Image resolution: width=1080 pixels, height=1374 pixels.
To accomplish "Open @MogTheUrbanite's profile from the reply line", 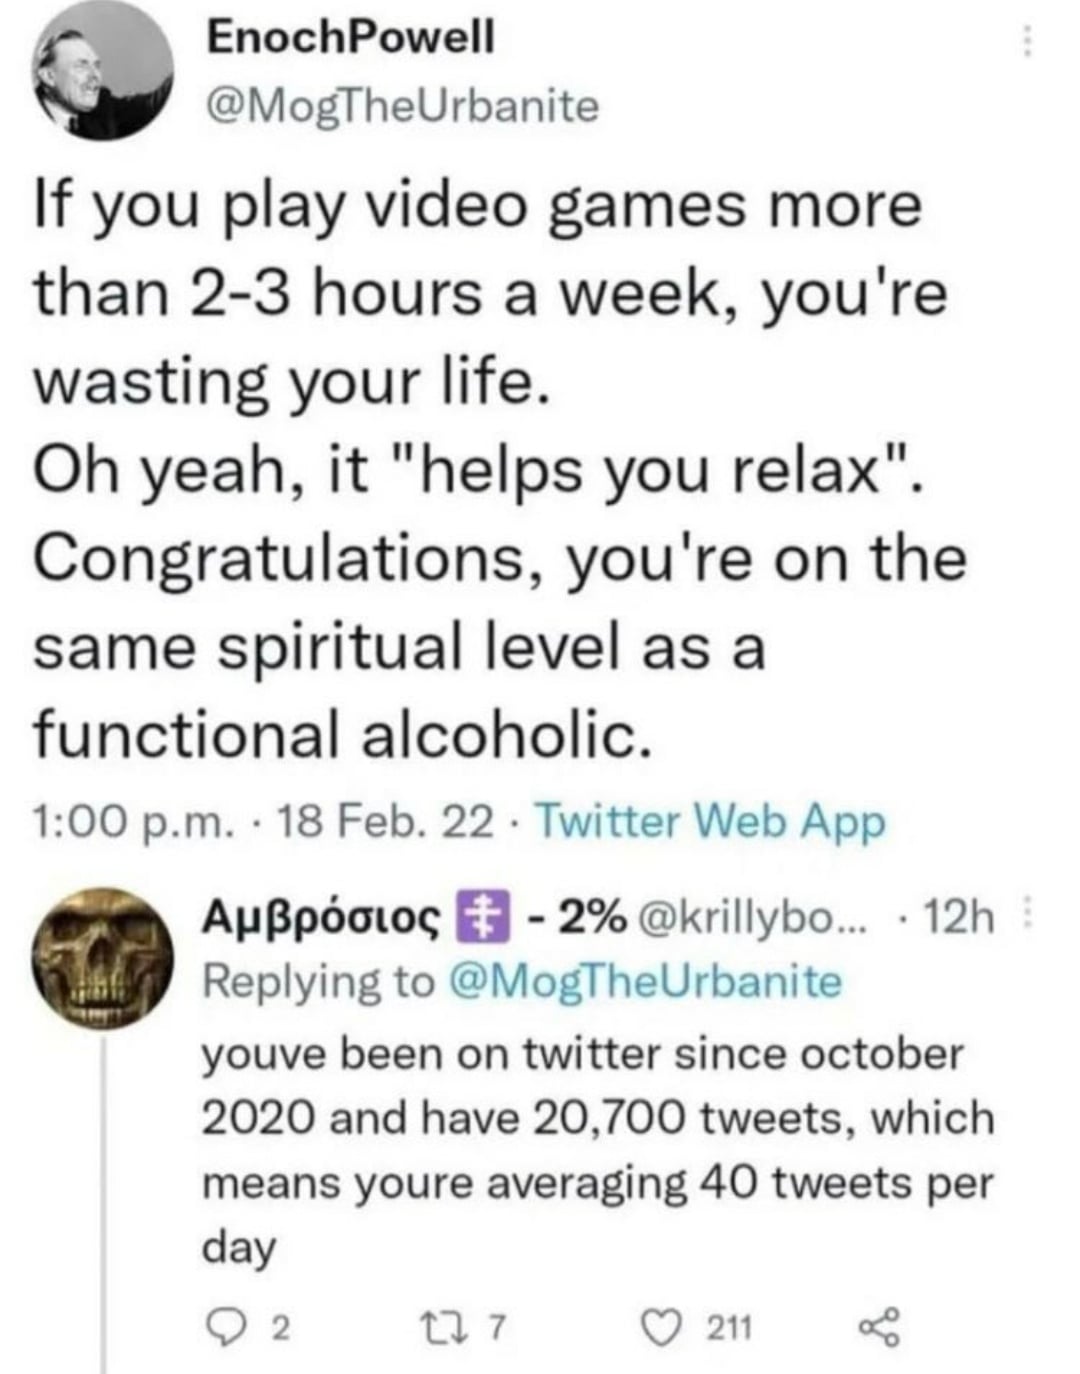I will pyautogui.click(x=640, y=978).
